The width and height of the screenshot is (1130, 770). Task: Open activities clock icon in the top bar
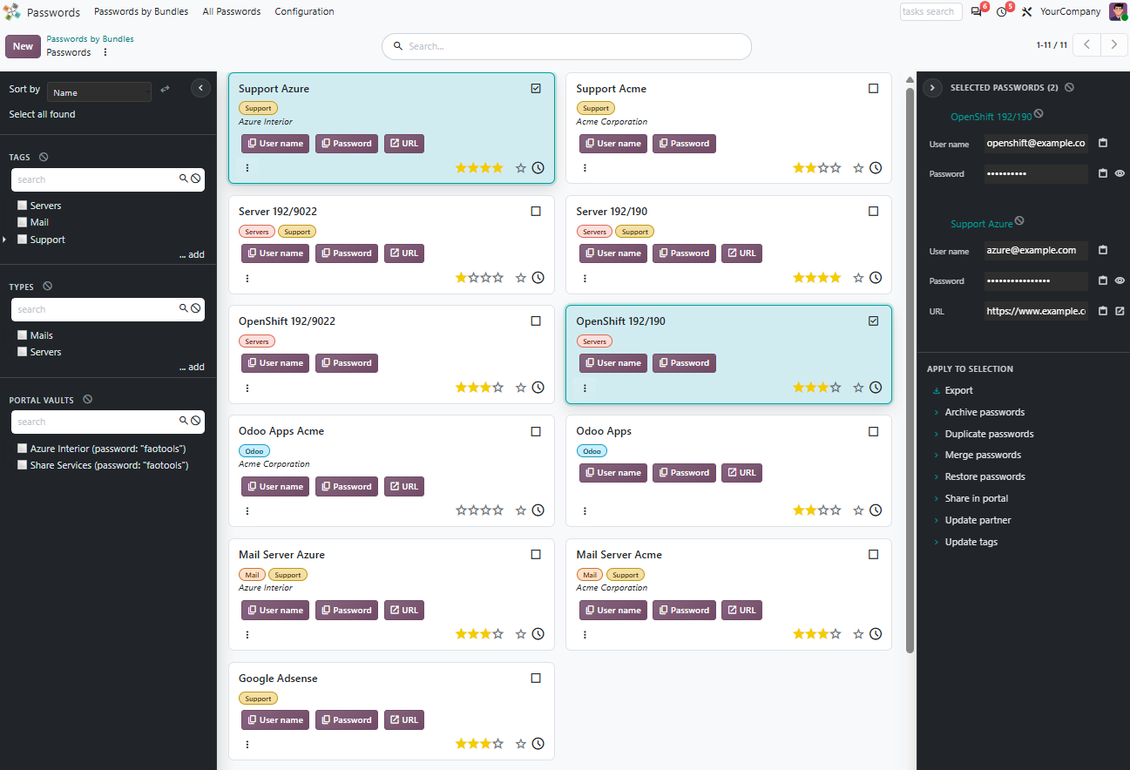click(x=1002, y=12)
